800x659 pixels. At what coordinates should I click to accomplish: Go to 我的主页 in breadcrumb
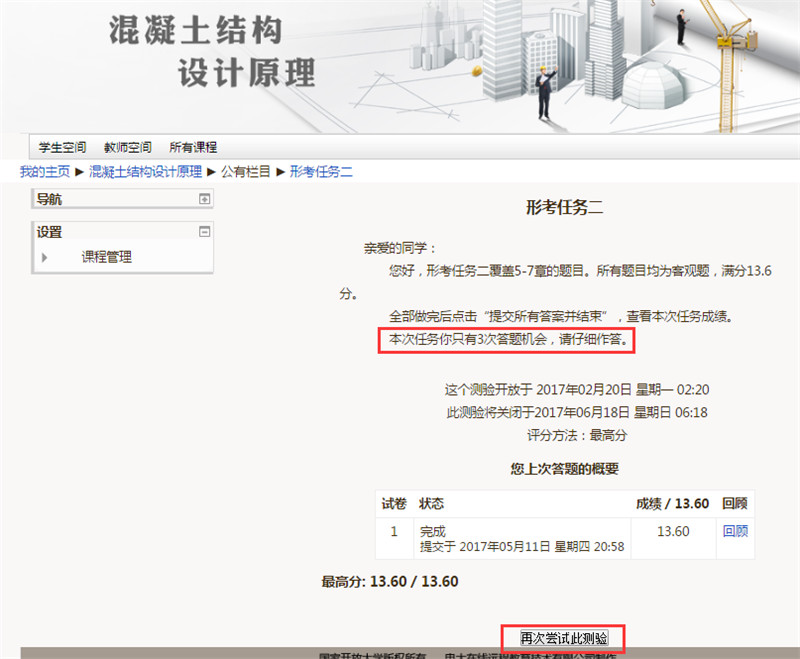45,172
